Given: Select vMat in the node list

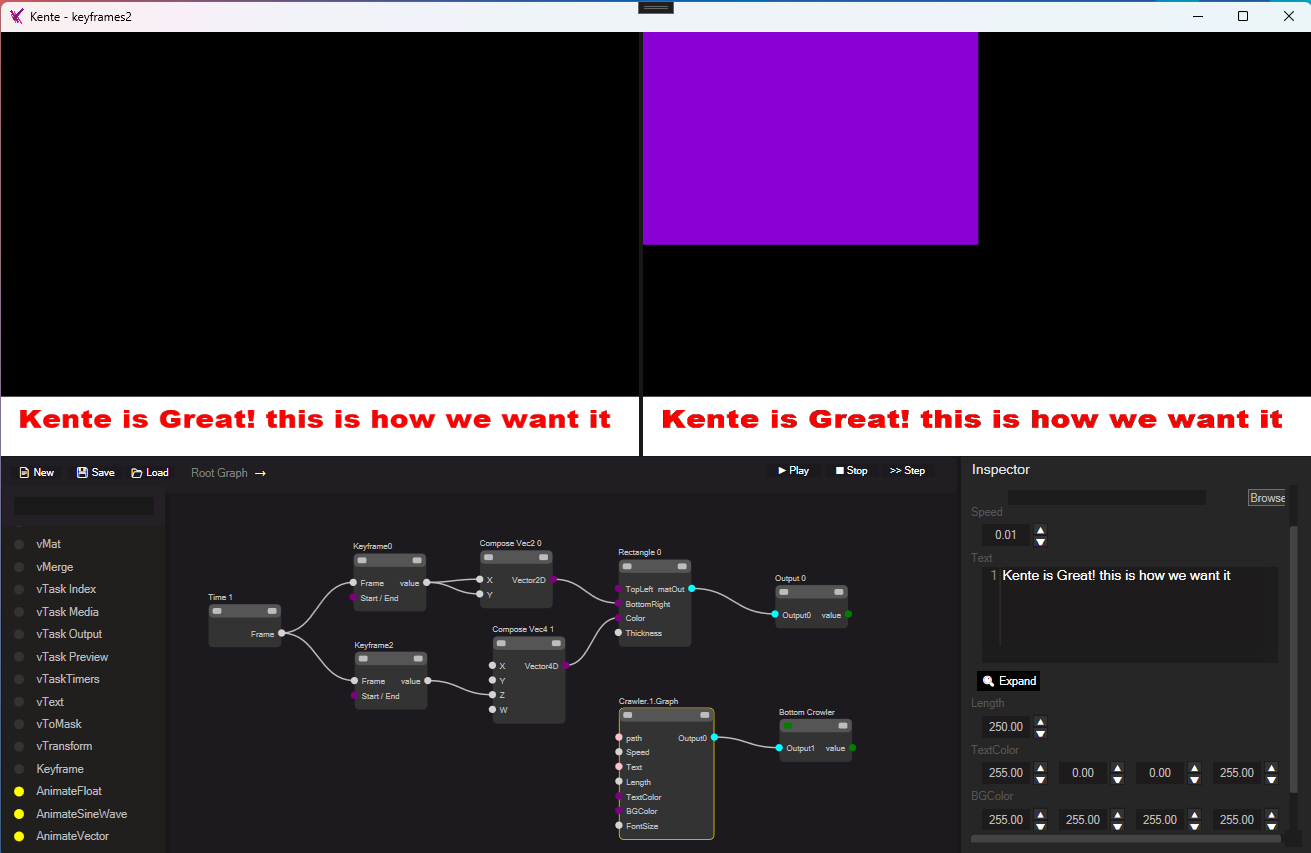Looking at the screenshot, I should pyautogui.click(x=49, y=544).
